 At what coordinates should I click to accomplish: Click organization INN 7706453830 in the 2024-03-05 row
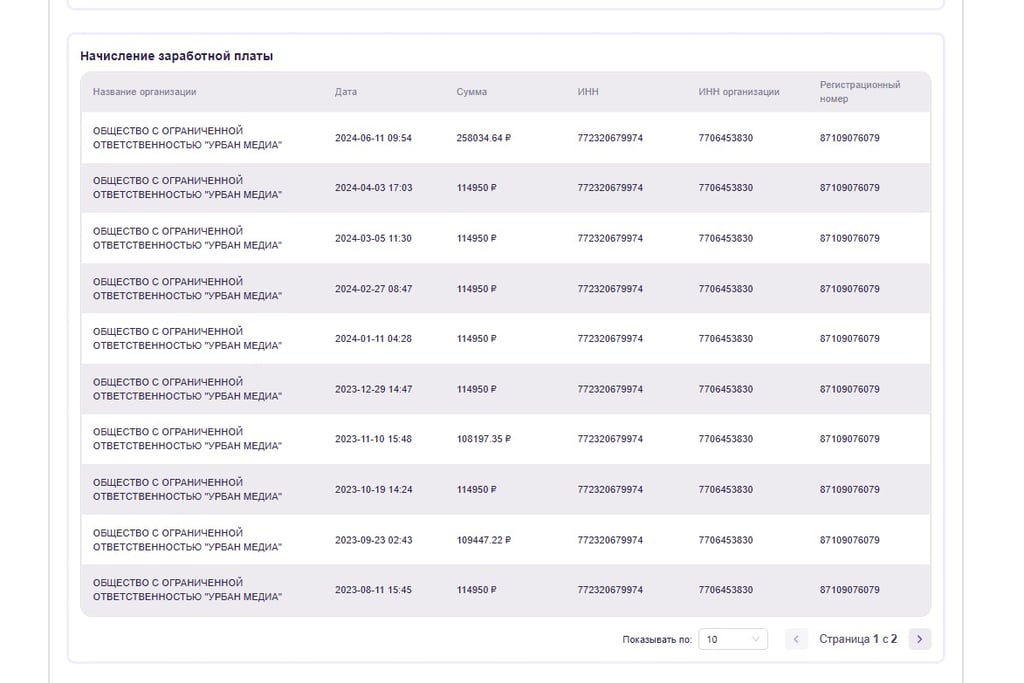[726, 238]
